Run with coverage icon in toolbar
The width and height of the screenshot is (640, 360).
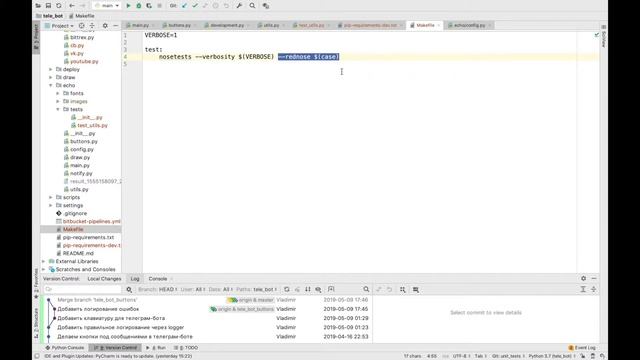click(149, 6)
